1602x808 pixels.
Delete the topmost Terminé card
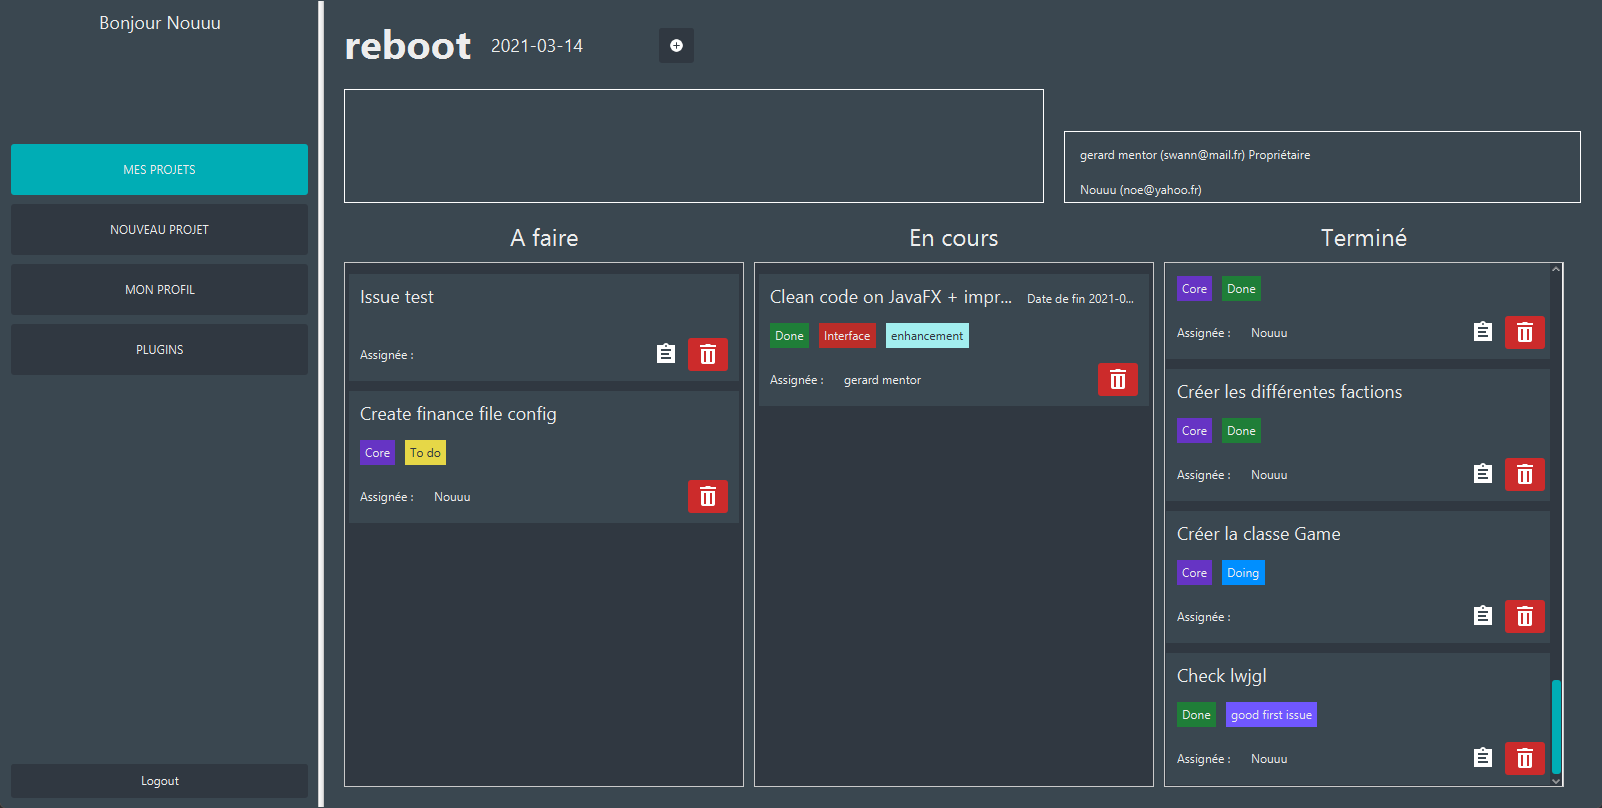click(1525, 332)
